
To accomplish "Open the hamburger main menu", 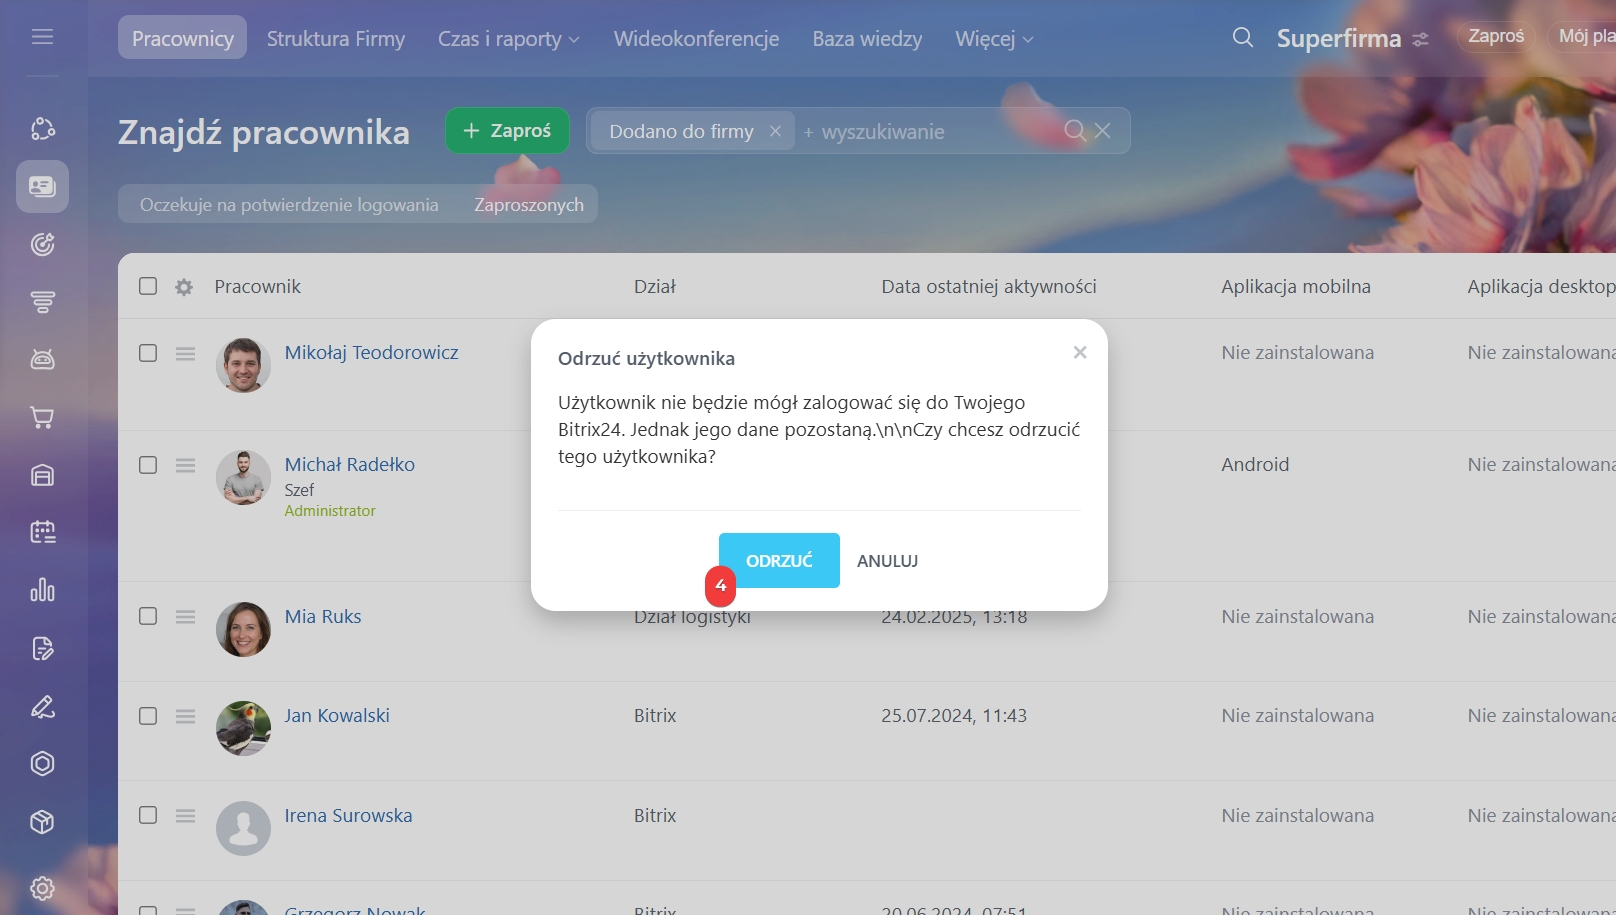I will click(x=42, y=37).
